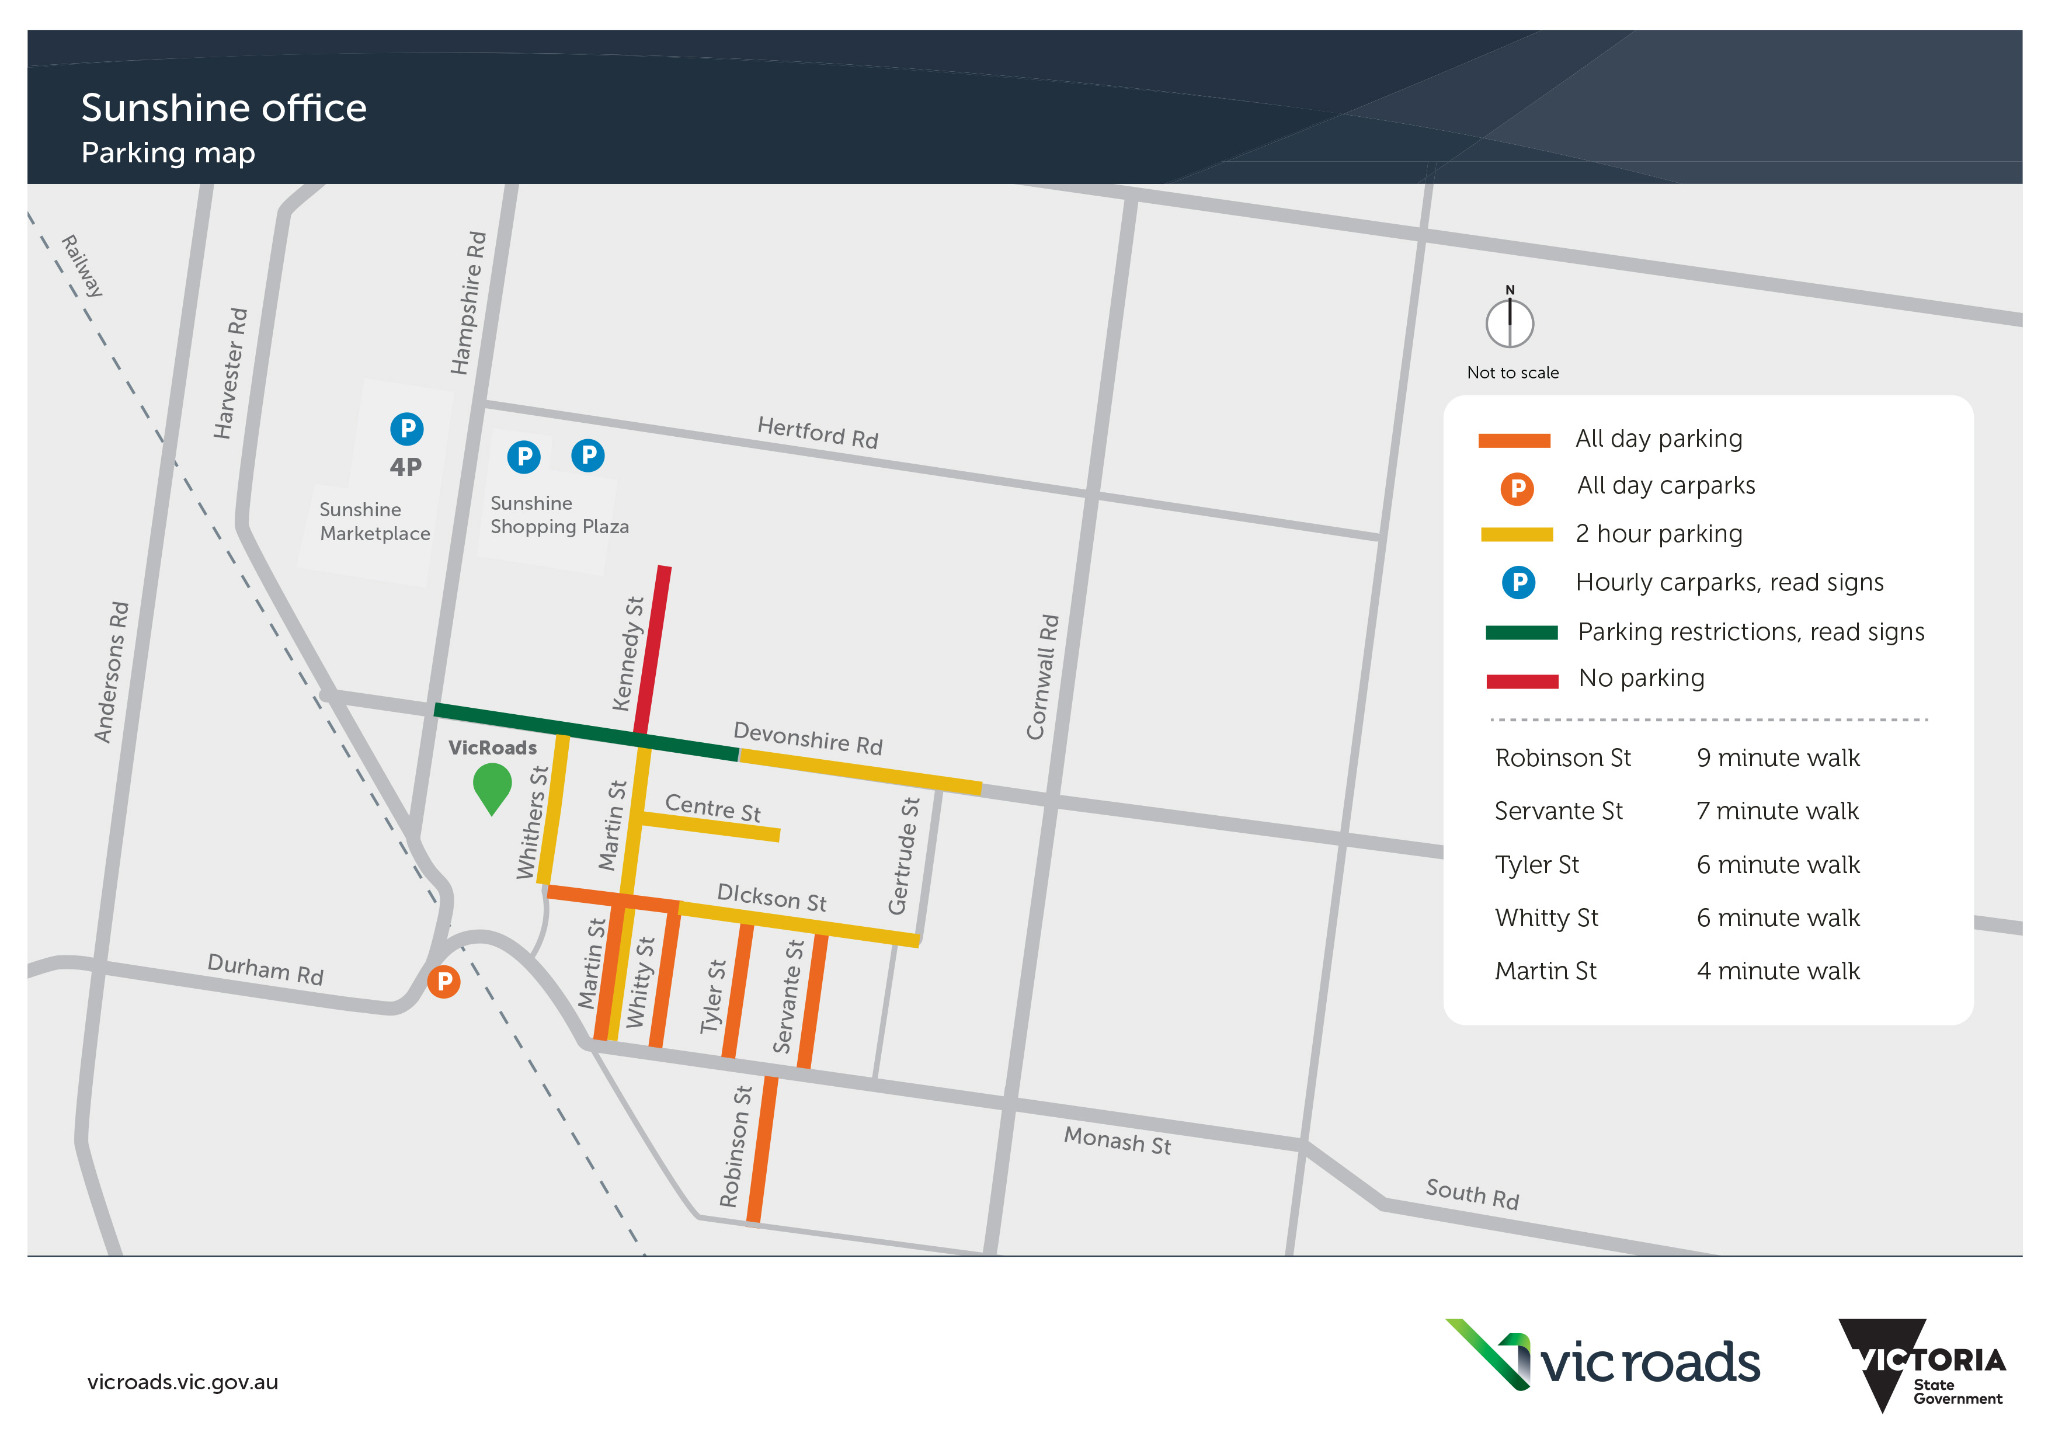The height and width of the screenshot is (1448, 2048).
Task: Click the Monash St label
Action: (1117, 1141)
